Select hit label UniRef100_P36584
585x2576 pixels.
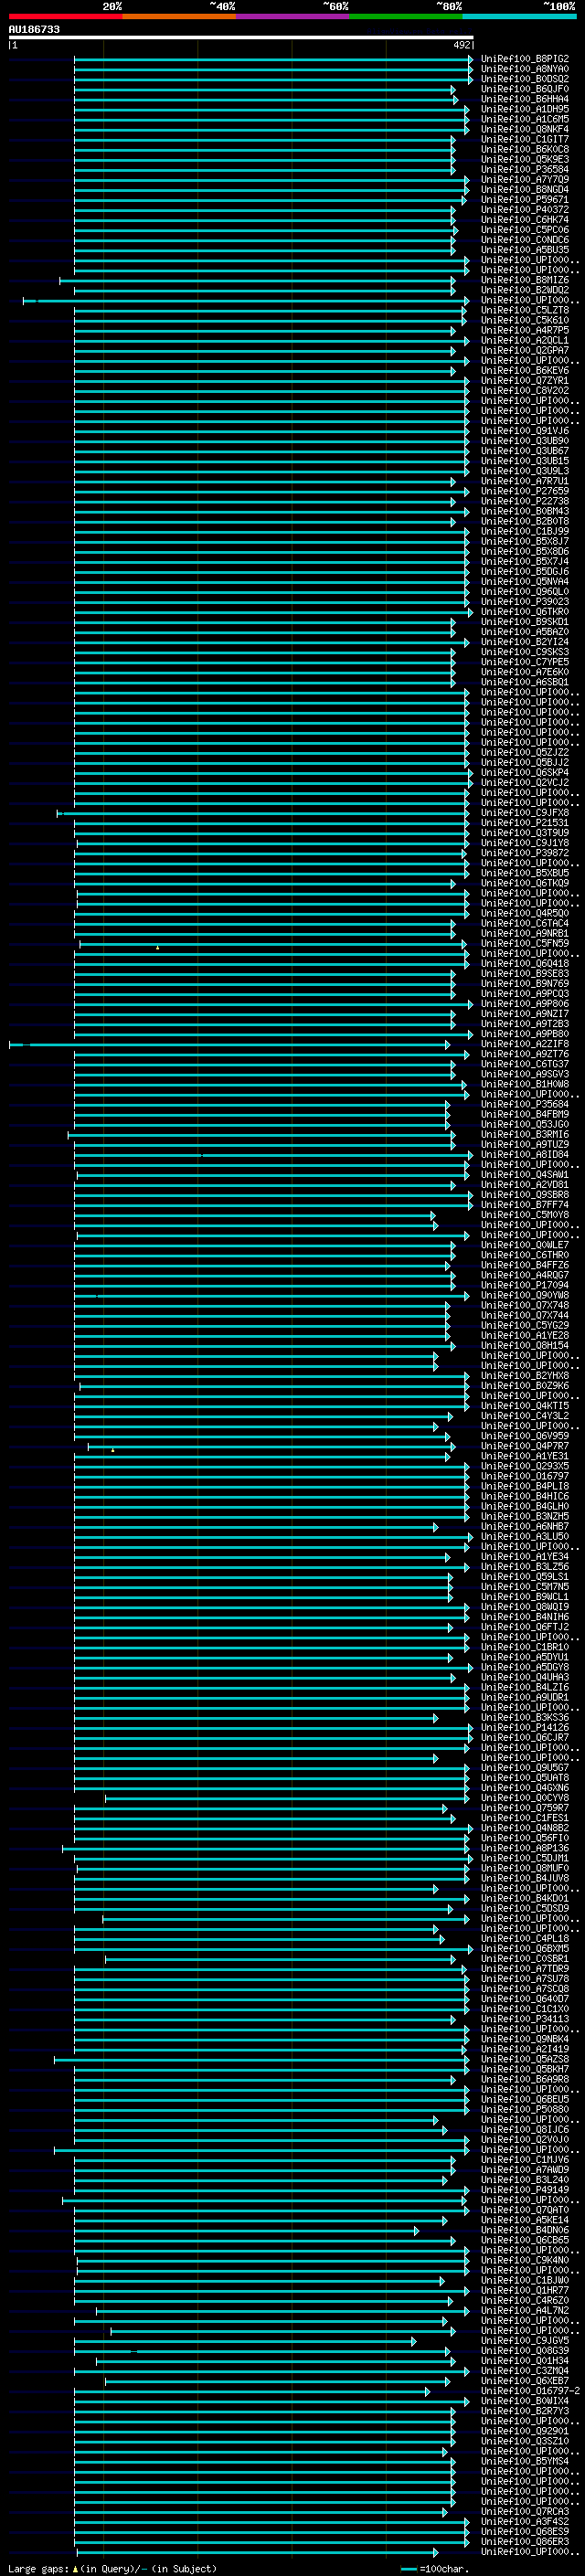point(525,169)
